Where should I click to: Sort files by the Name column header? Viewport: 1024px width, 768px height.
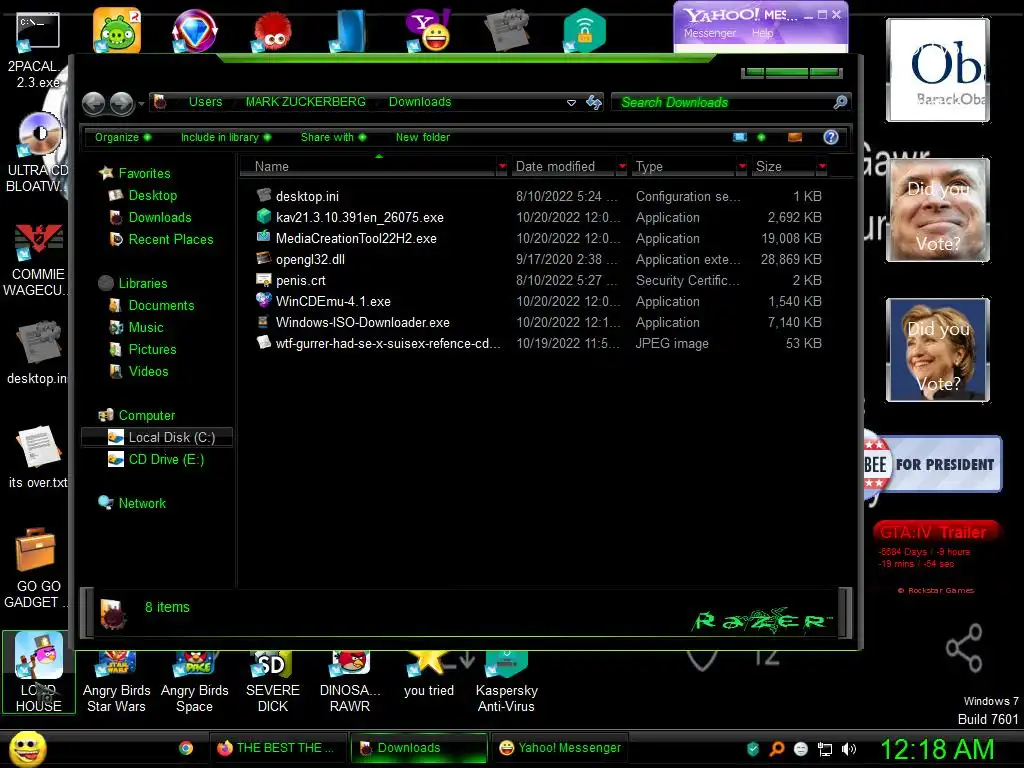click(x=369, y=167)
